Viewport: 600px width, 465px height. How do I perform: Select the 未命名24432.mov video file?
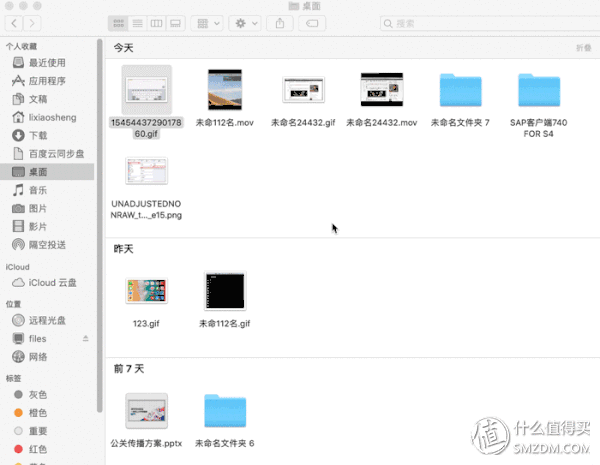click(x=382, y=90)
